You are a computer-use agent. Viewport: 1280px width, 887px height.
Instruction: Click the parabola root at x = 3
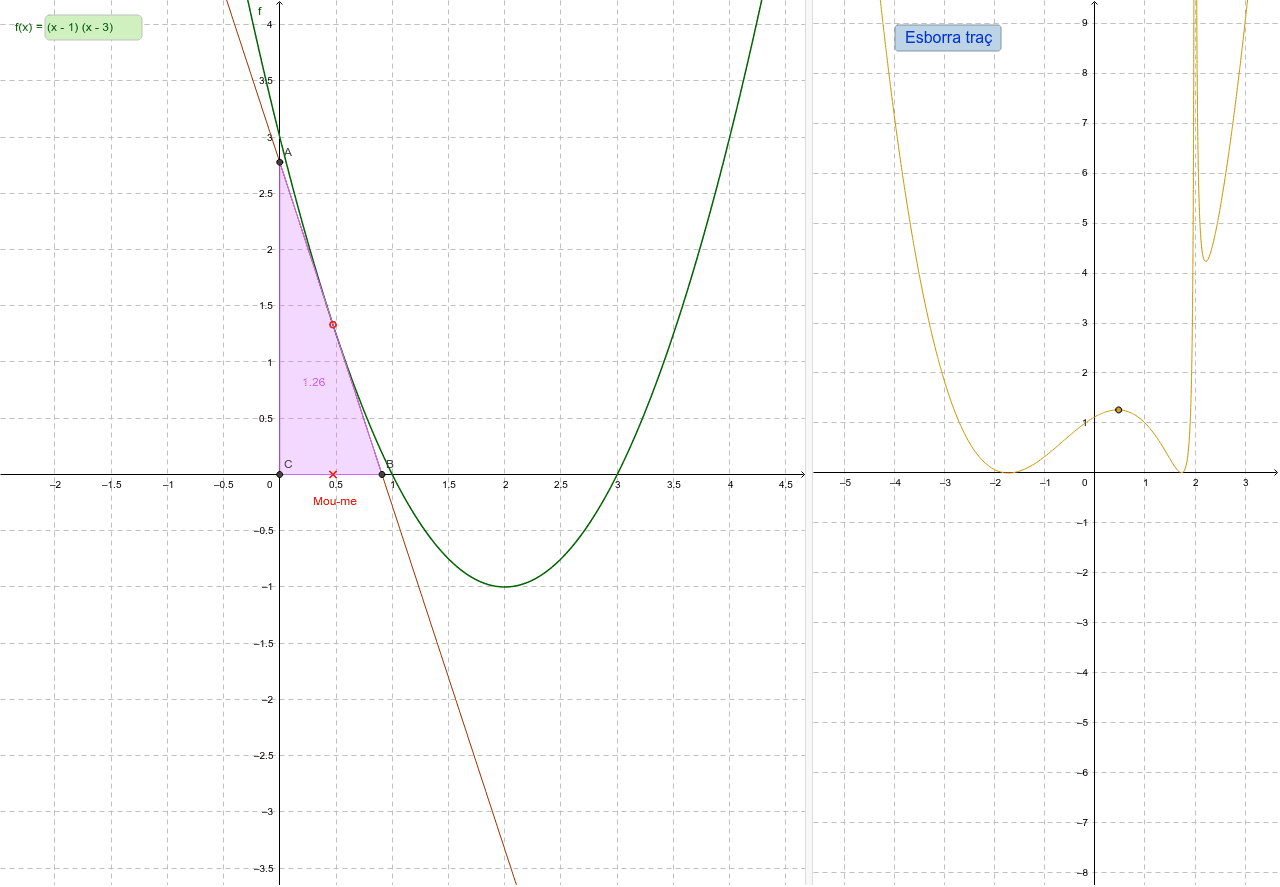click(x=618, y=474)
